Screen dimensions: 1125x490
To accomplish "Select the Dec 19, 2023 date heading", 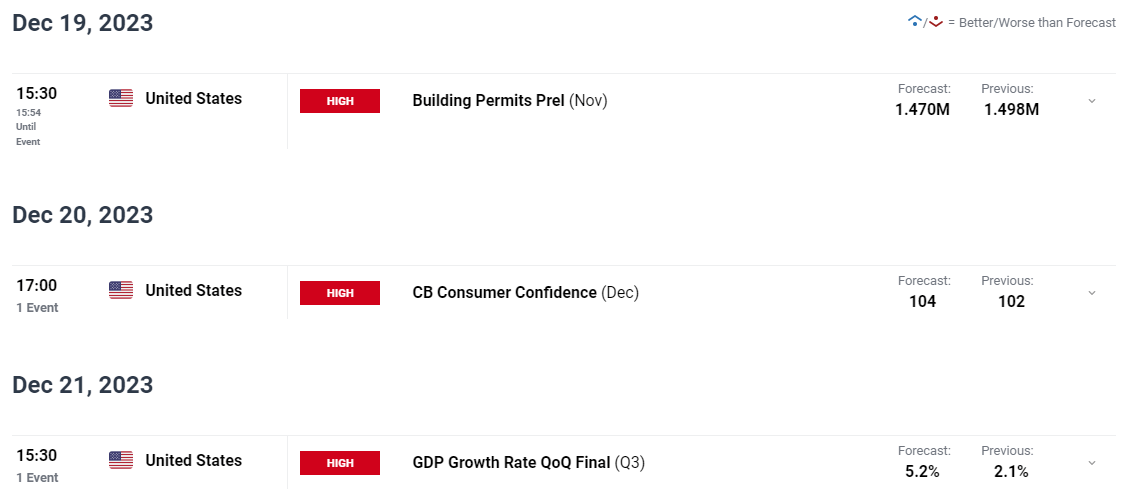I will [x=83, y=23].
